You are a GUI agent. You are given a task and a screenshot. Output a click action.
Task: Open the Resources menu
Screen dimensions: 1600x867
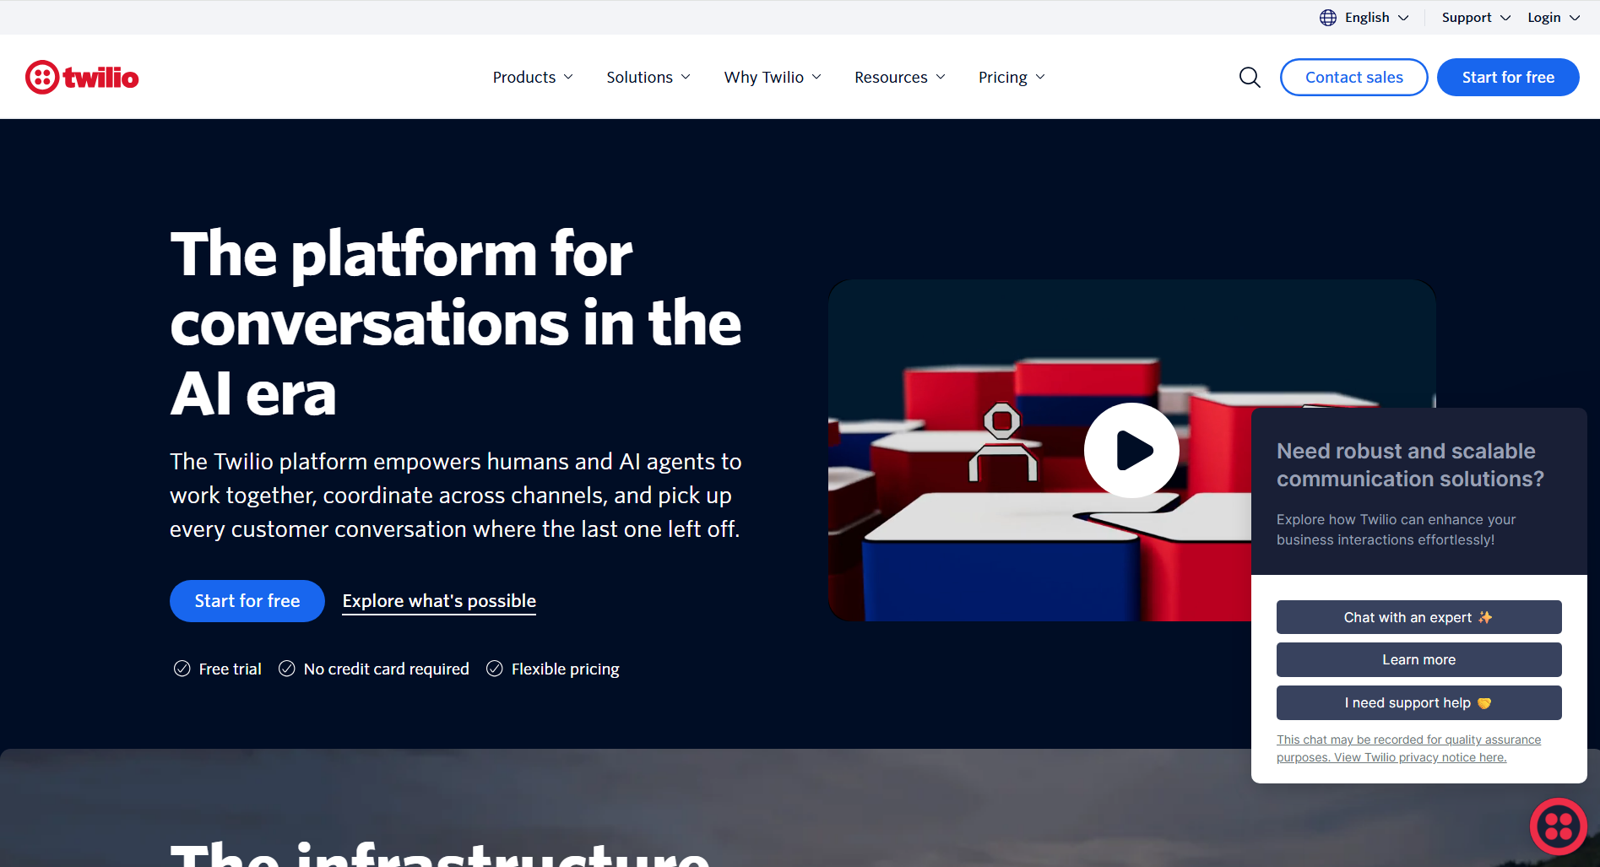point(900,77)
